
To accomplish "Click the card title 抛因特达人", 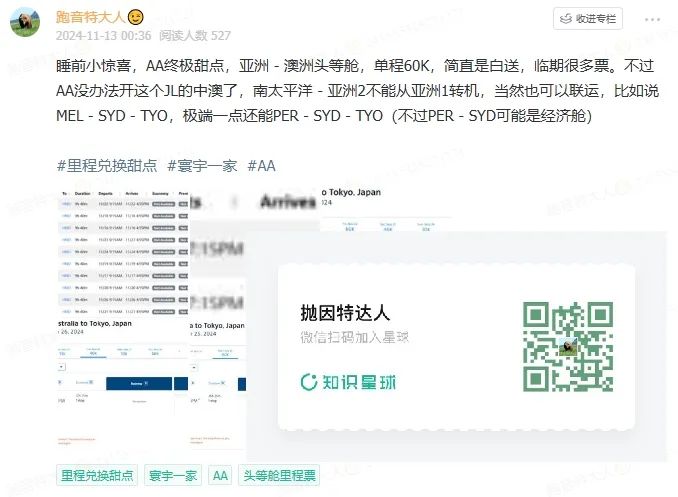I will (345, 313).
